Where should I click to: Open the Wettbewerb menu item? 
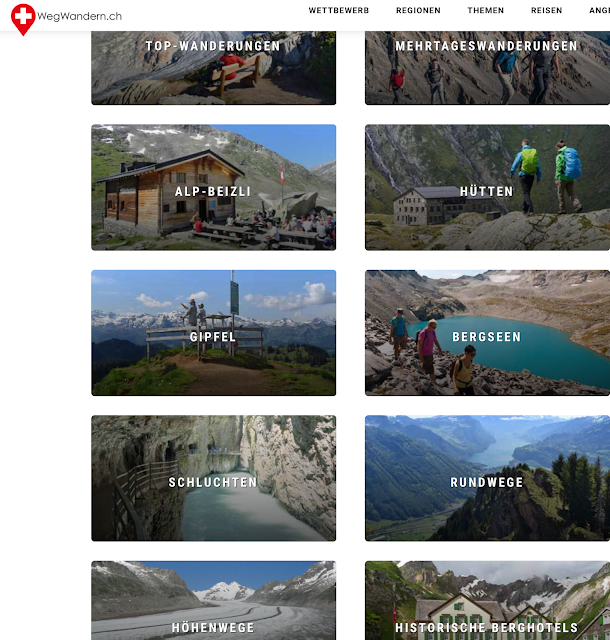(338, 10)
